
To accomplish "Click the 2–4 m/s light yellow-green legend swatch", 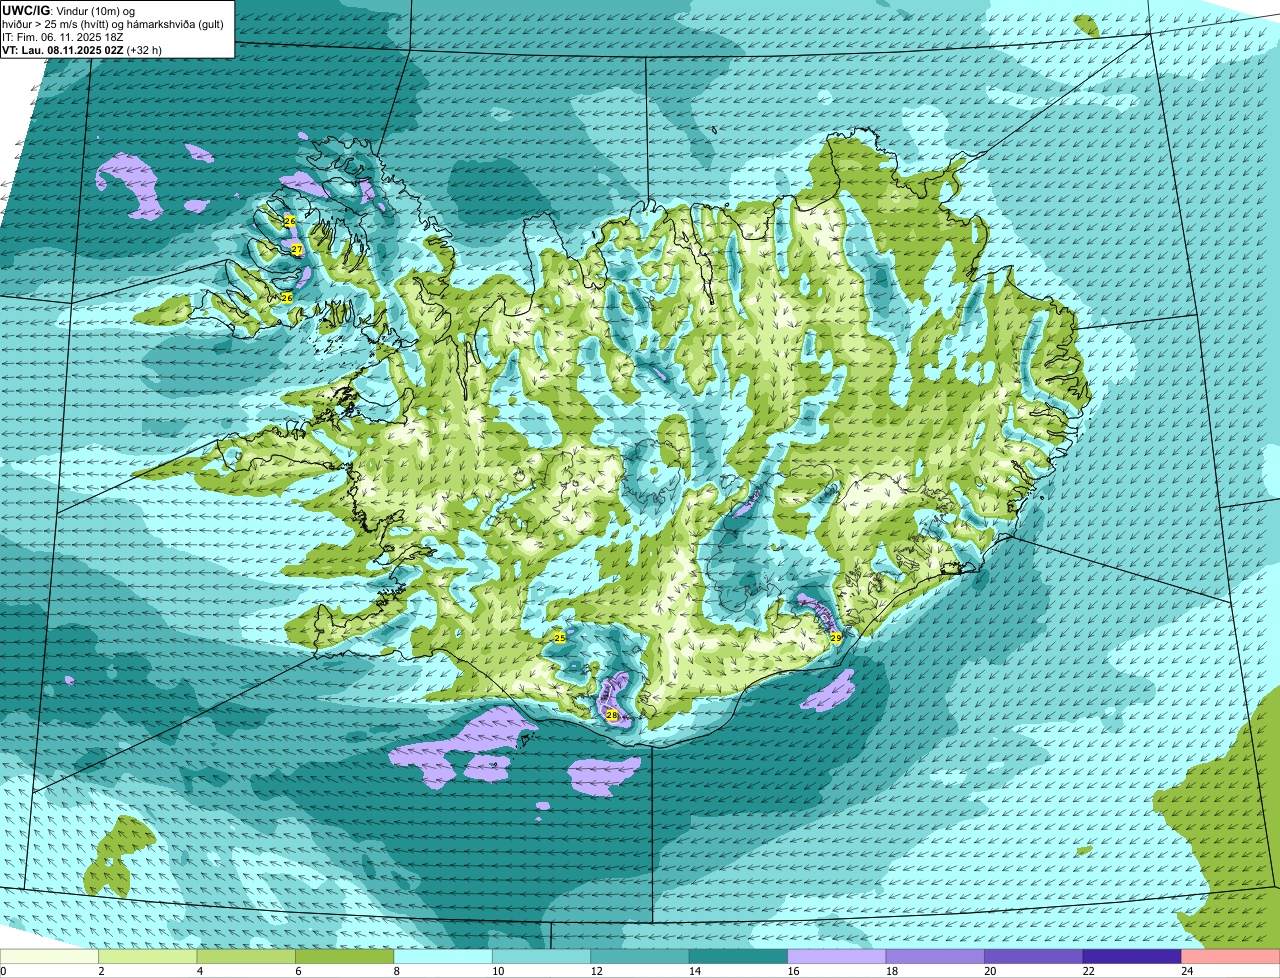I will click(x=148, y=957).
